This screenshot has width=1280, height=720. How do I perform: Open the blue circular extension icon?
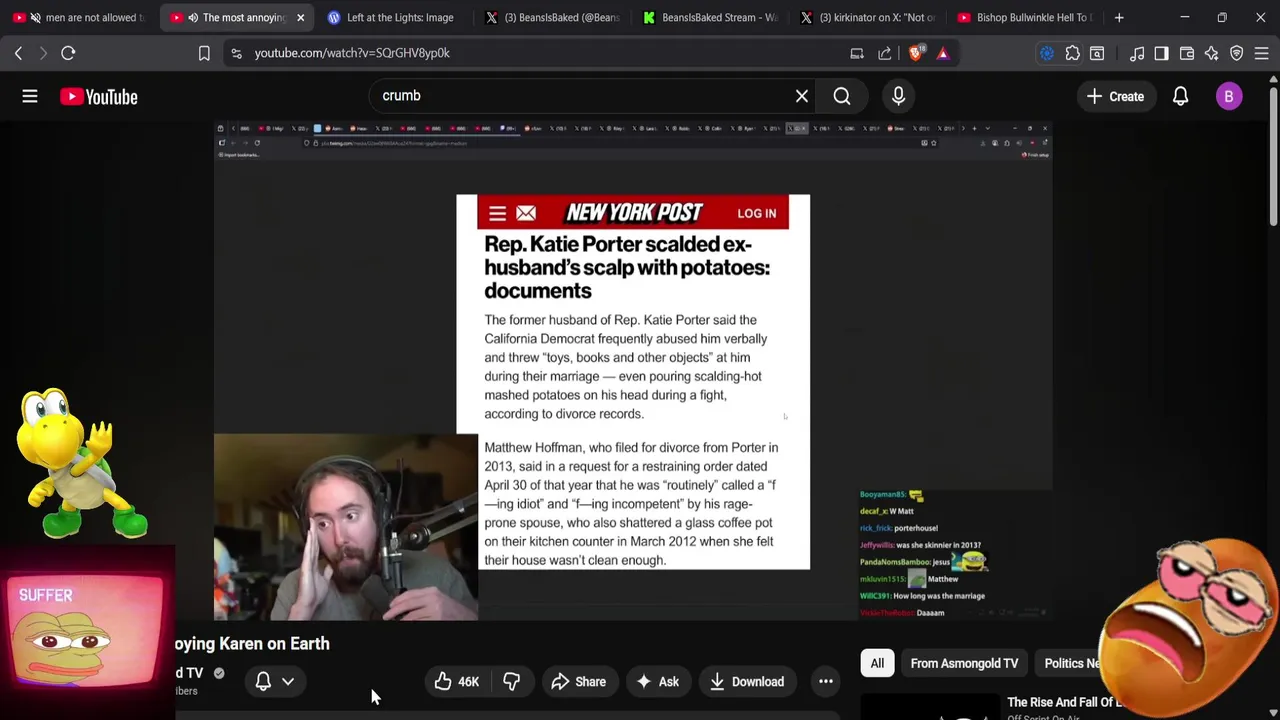click(1047, 53)
